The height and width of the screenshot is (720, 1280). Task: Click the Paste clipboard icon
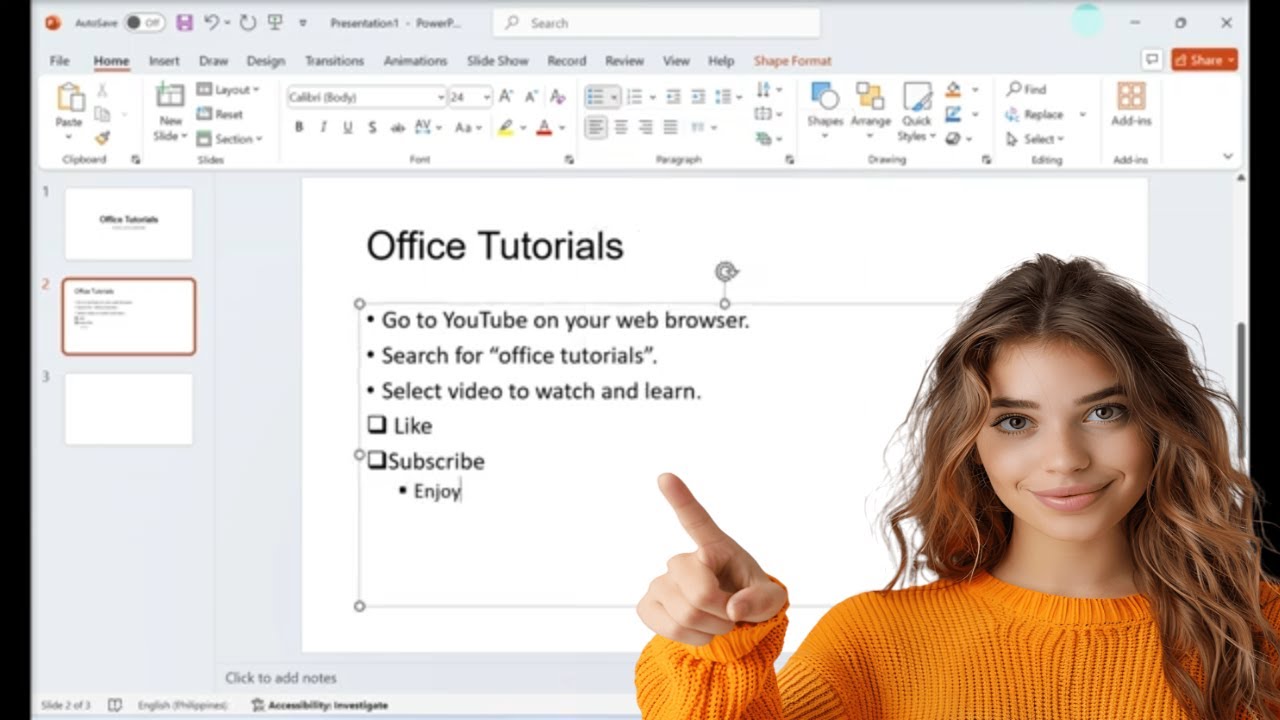70,98
